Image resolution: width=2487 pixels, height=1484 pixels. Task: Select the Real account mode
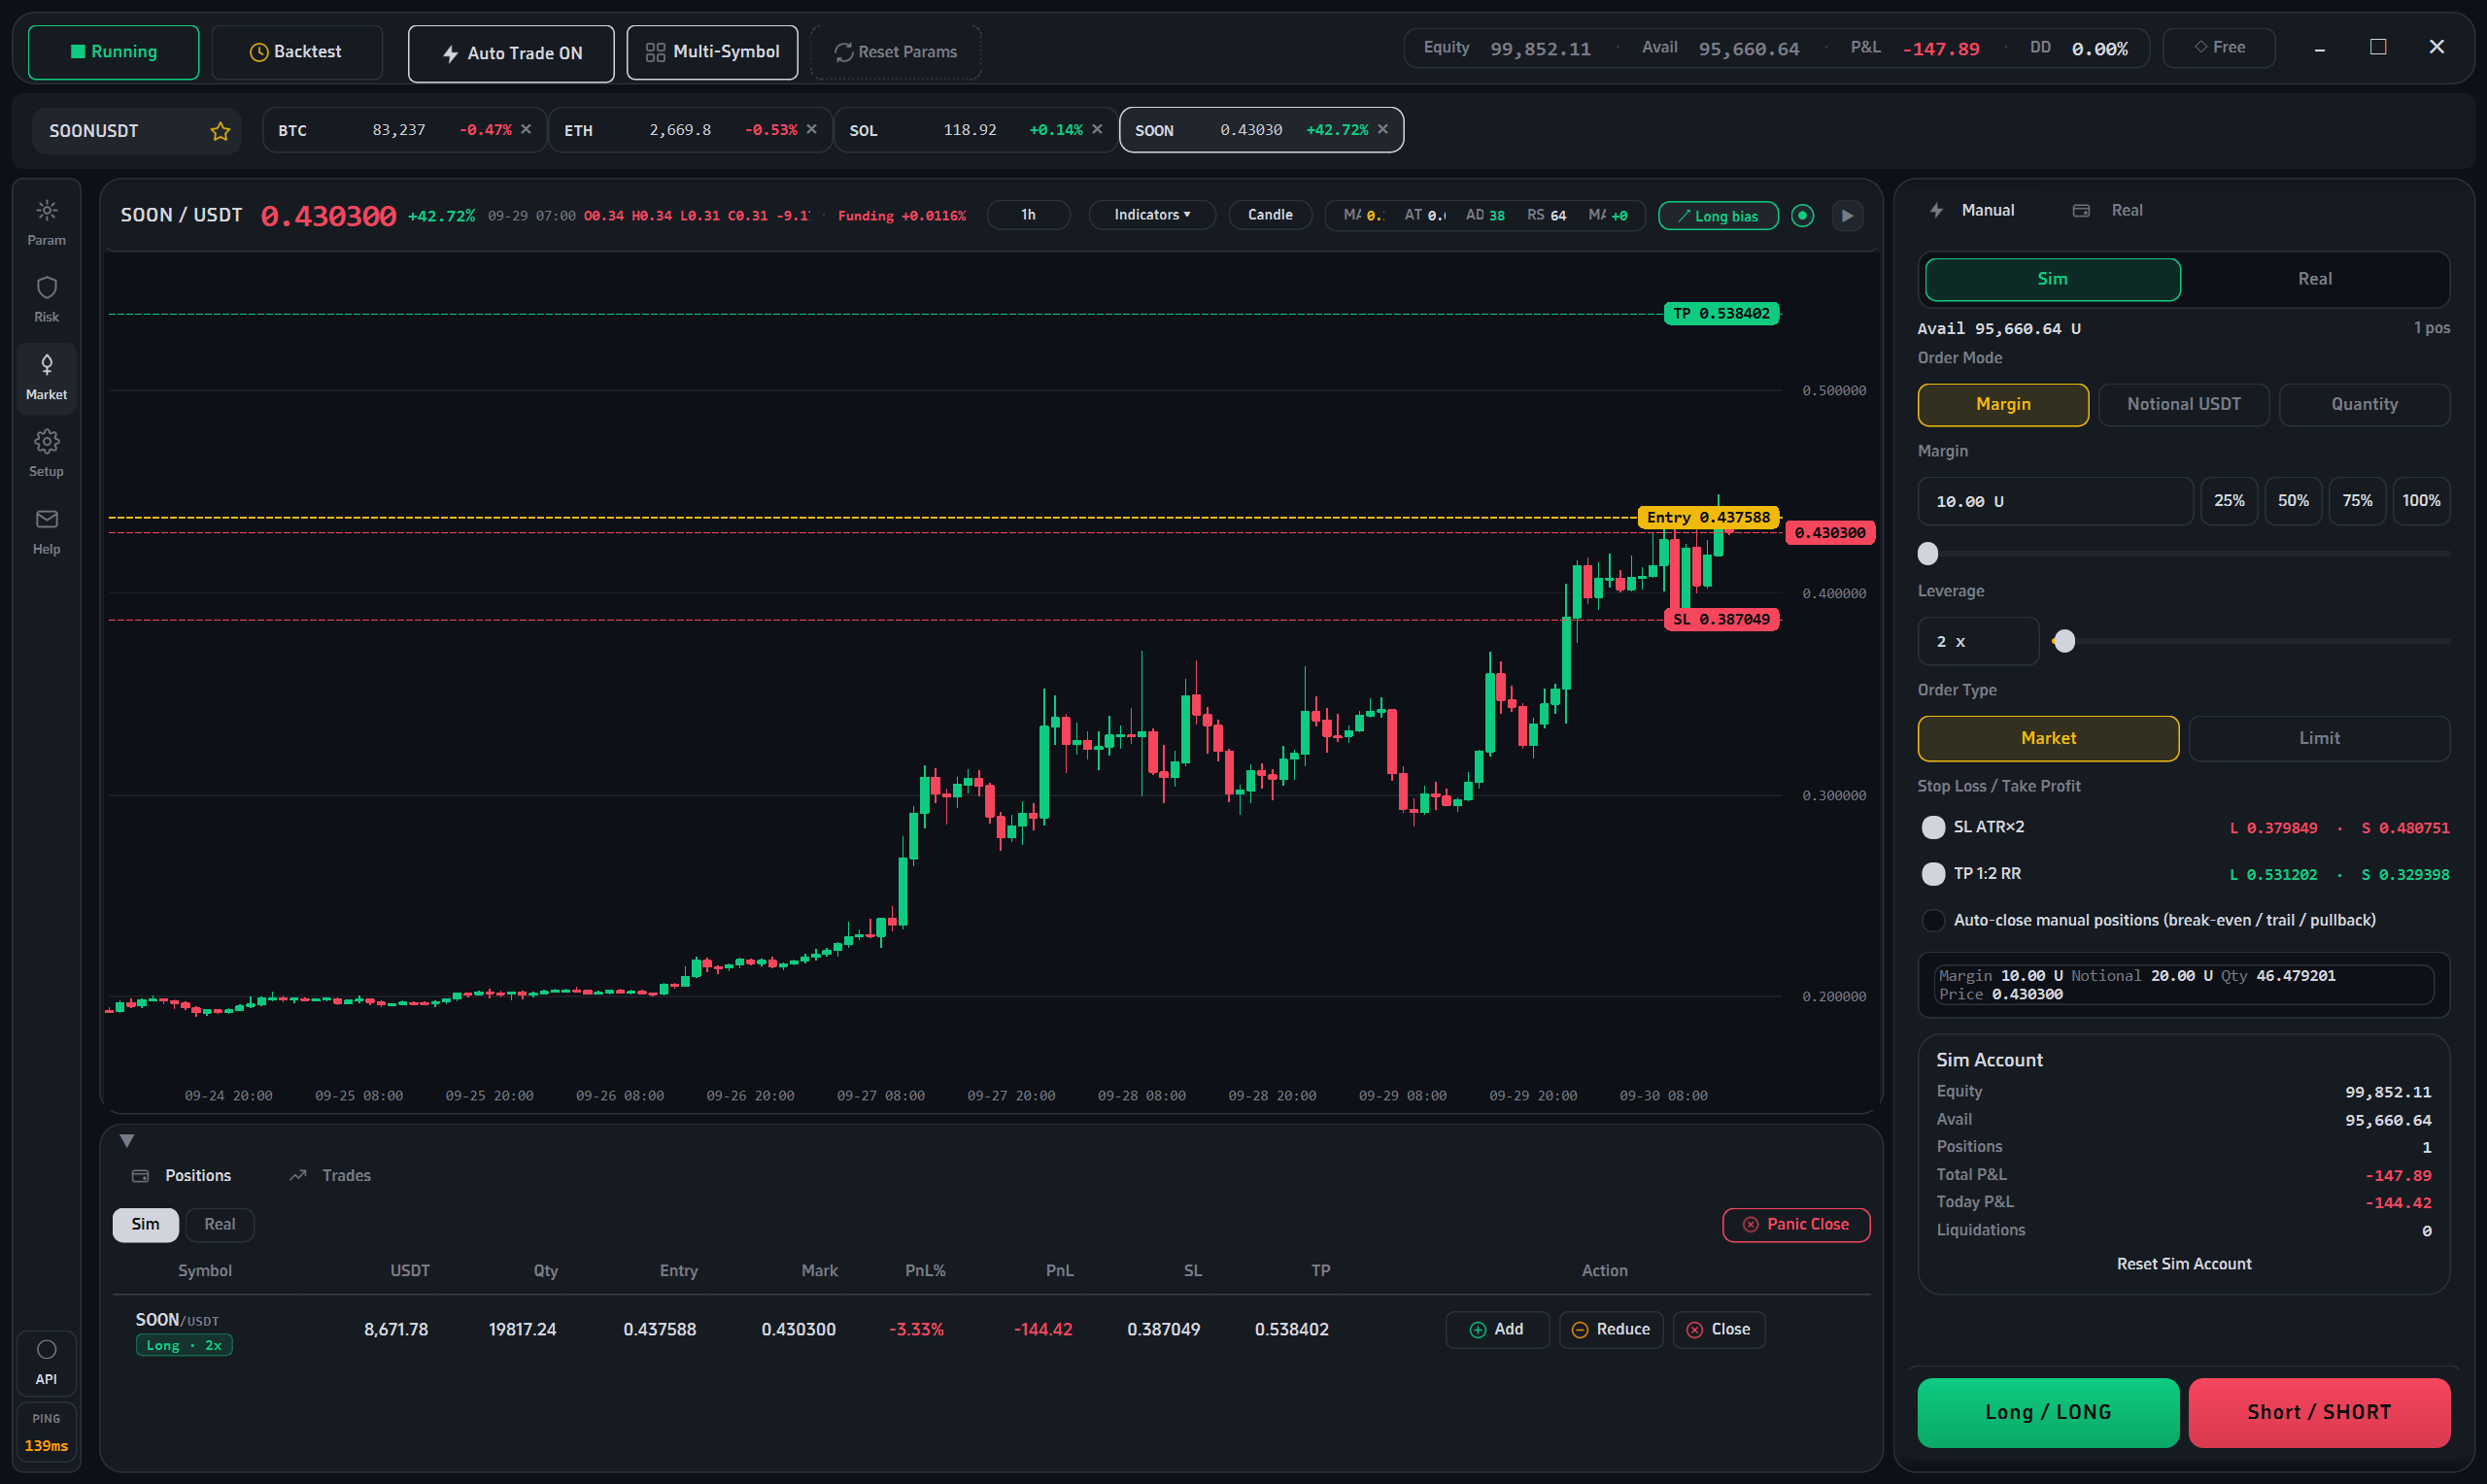pyautogui.click(x=2314, y=279)
